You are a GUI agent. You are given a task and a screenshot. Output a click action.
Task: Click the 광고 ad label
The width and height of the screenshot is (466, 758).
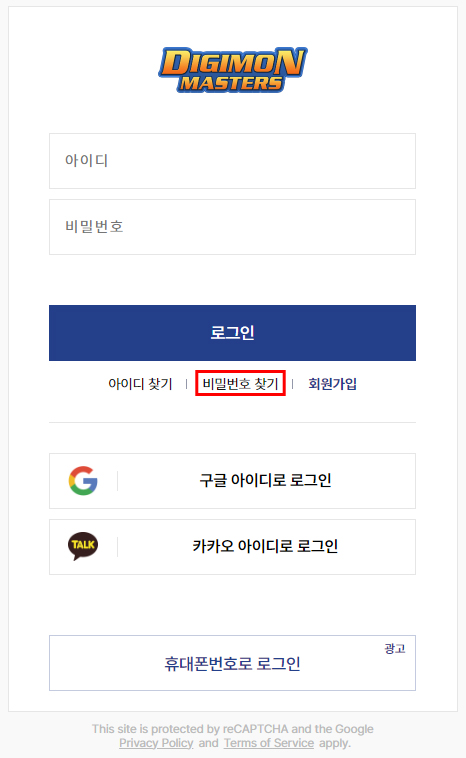tap(394, 649)
